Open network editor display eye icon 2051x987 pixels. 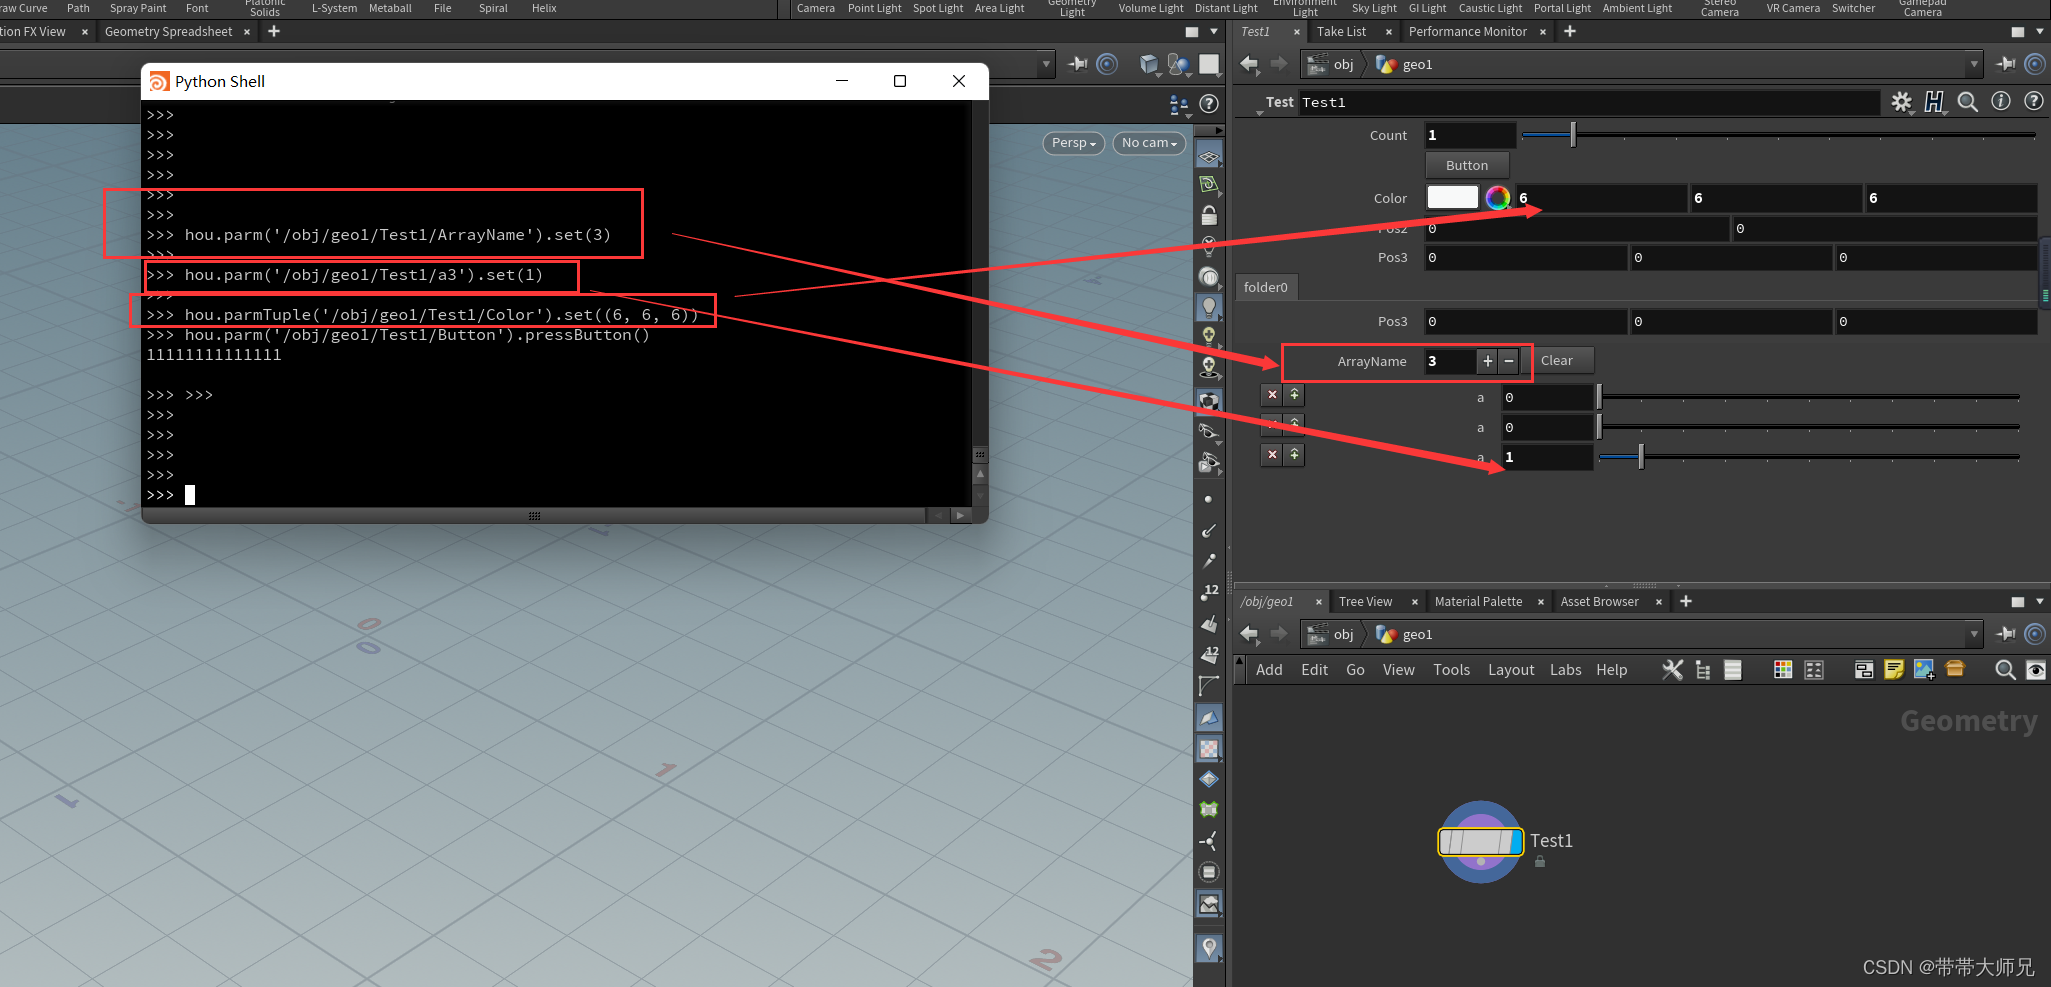2035,670
